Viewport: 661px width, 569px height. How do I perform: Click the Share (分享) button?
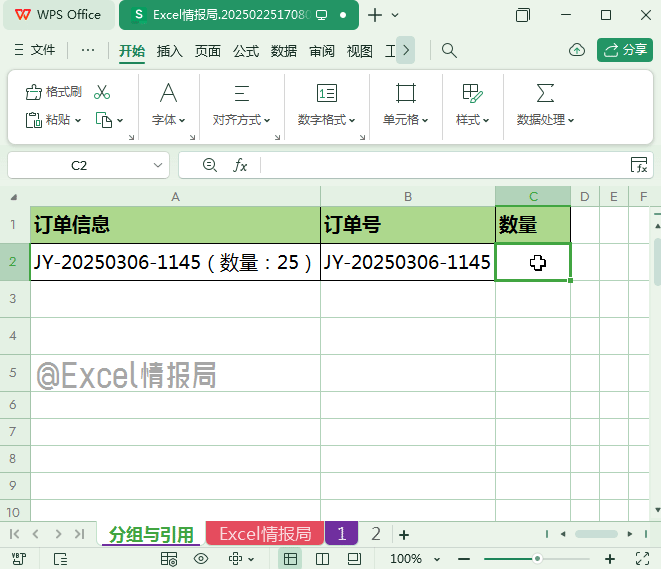pyautogui.click(x=625, y=50)
